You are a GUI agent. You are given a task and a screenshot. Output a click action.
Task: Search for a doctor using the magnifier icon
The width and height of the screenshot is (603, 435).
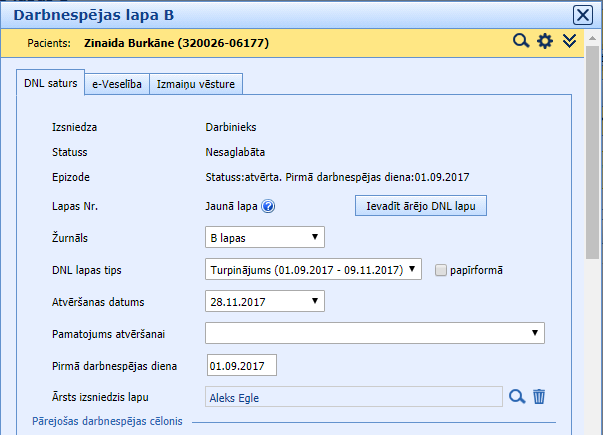[517, 396]
